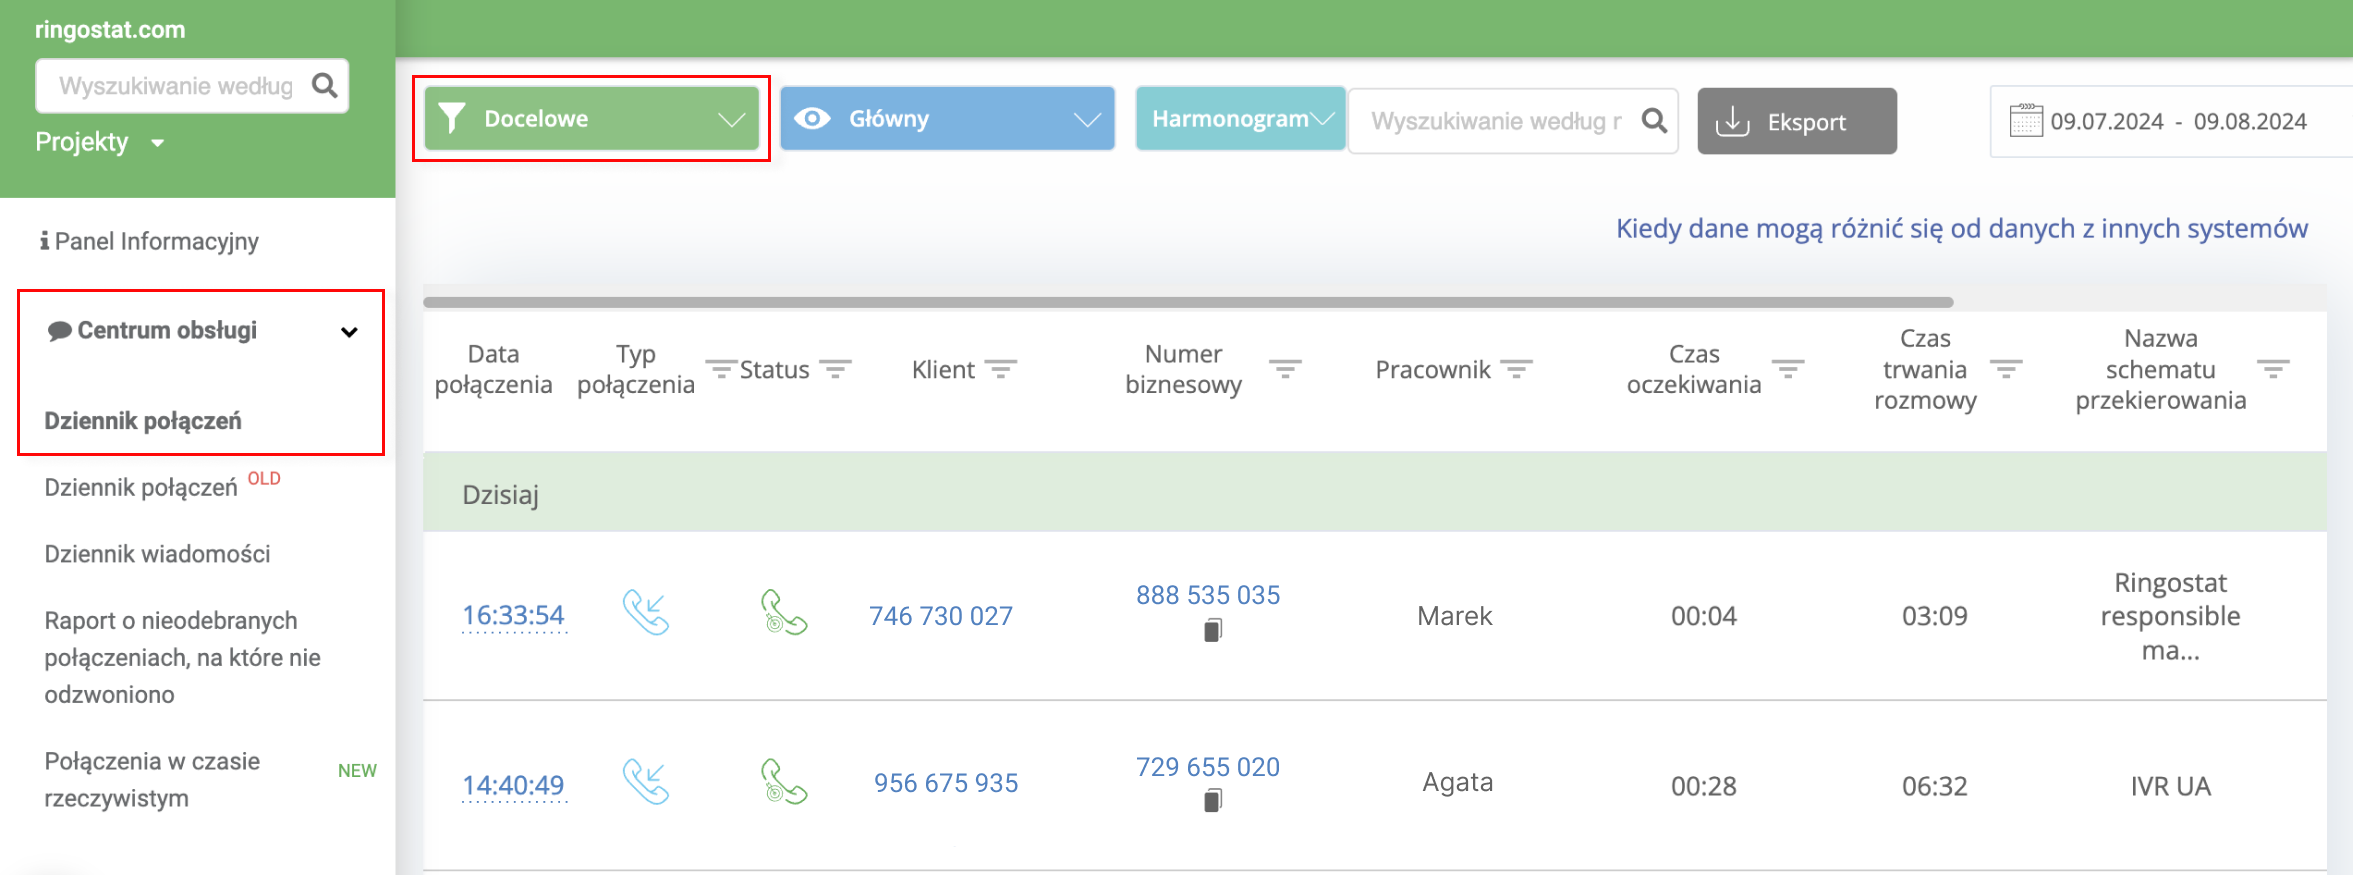Screen dimensions: 2365x875
Task: Click waiting time 00:04 cell
Action: coord(1704,616)
